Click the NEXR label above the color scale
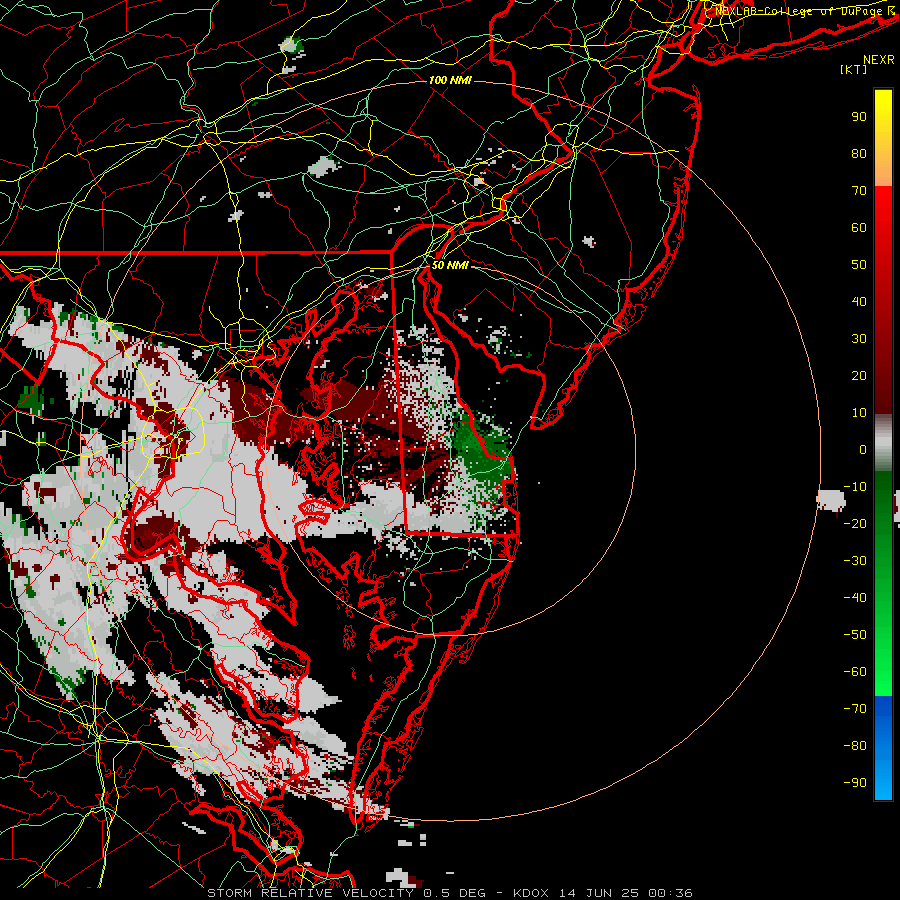900x900 pixels. pos(878,60)
